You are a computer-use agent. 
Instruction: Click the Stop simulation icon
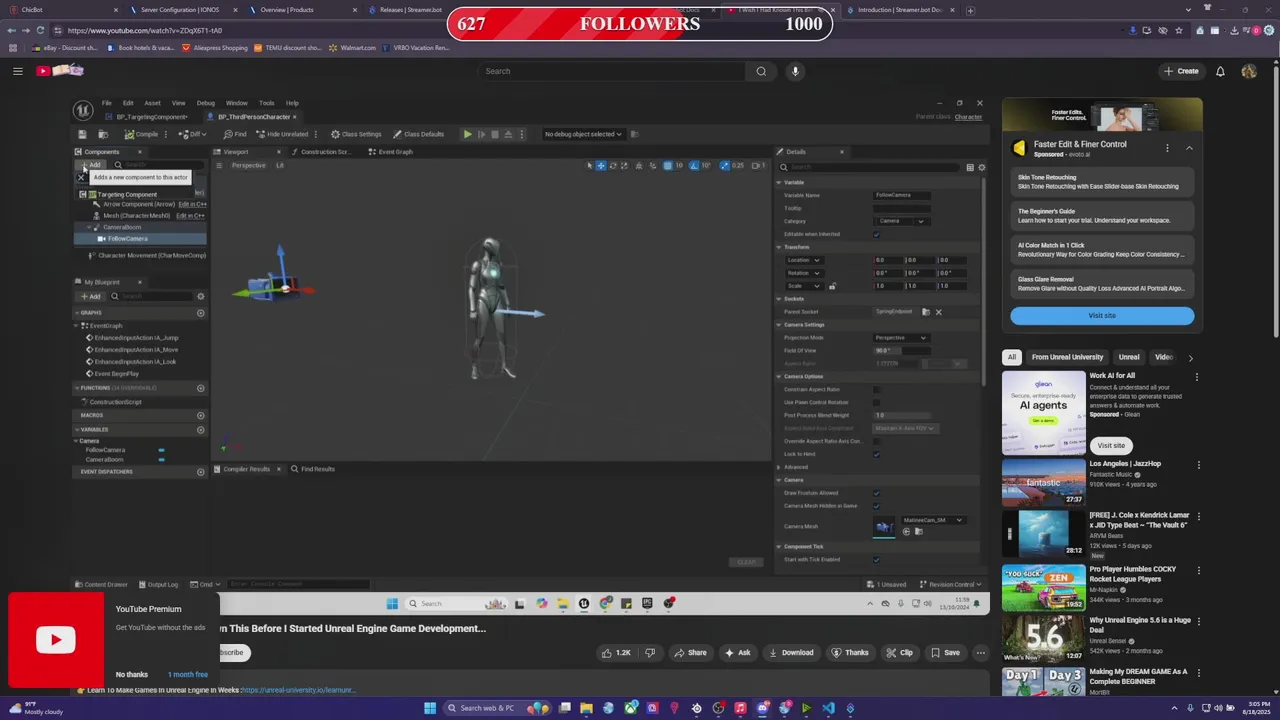[495, 134]
